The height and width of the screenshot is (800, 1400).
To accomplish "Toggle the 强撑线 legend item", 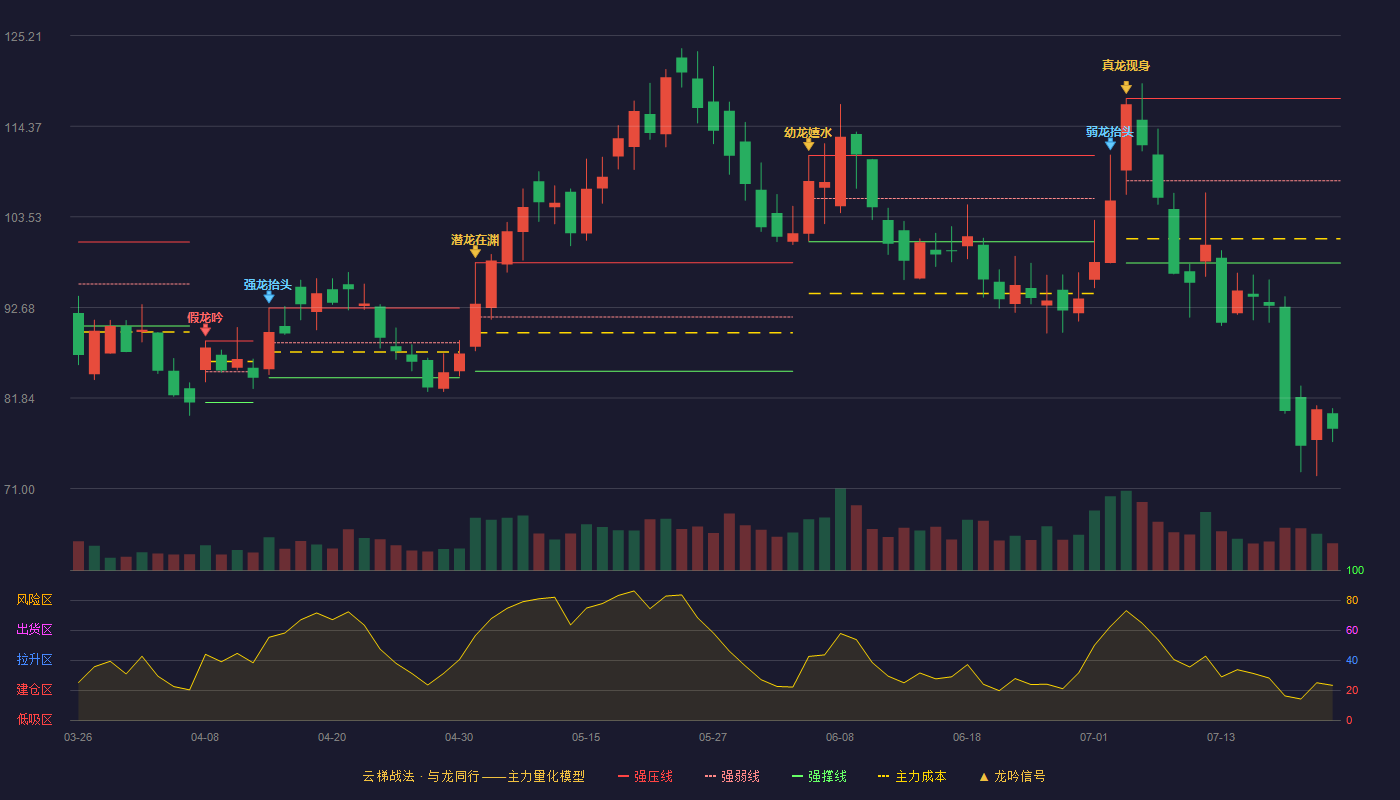I will pyautogui.click(x=820, y=776).
